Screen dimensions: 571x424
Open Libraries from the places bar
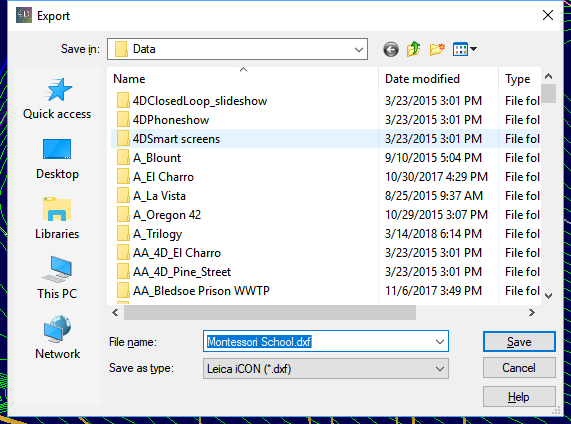(x=57, y=218)
